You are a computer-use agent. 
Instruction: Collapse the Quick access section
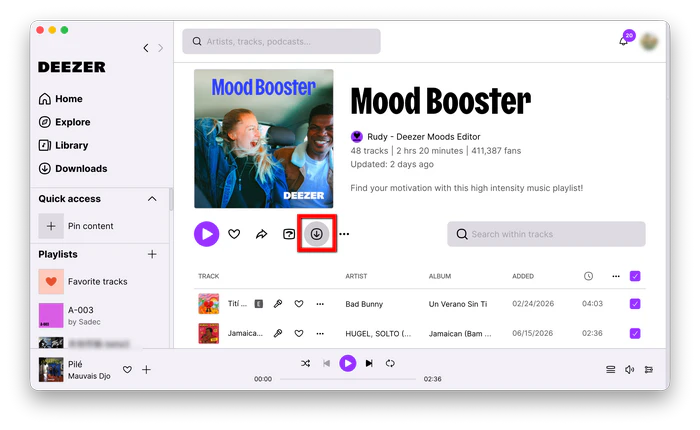(x=152, y=199)
